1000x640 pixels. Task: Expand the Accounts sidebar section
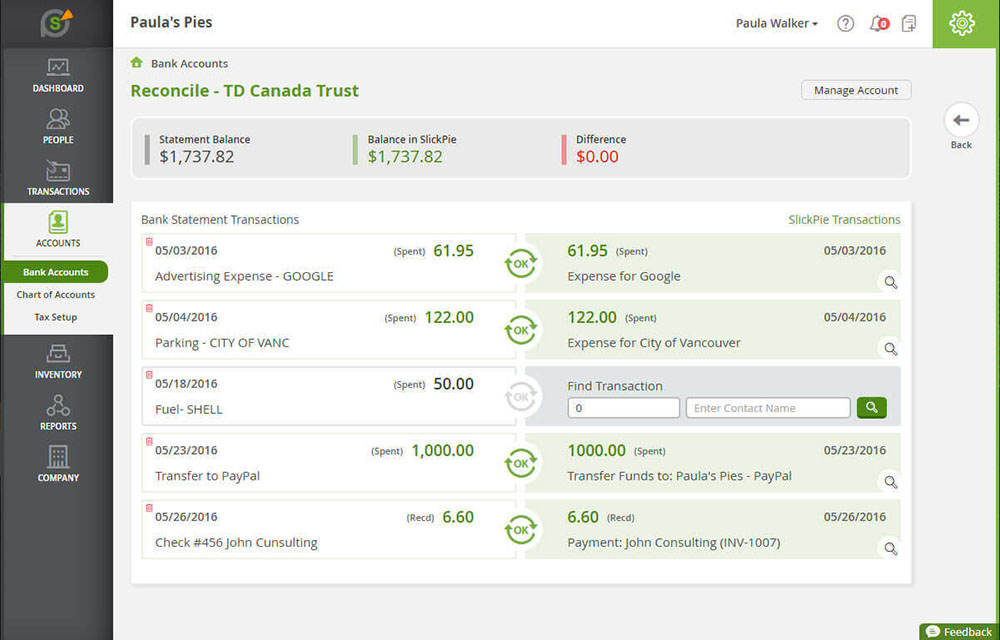(58, 229)
